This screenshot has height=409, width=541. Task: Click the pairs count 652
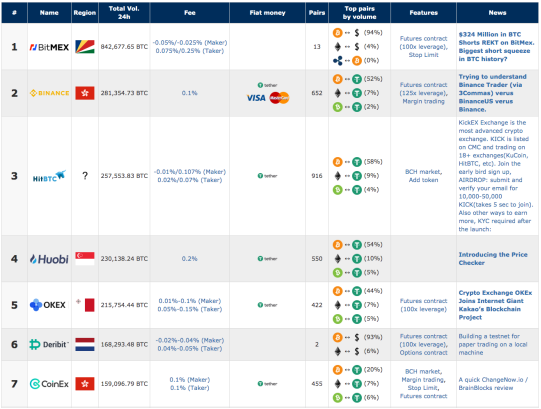317,93
